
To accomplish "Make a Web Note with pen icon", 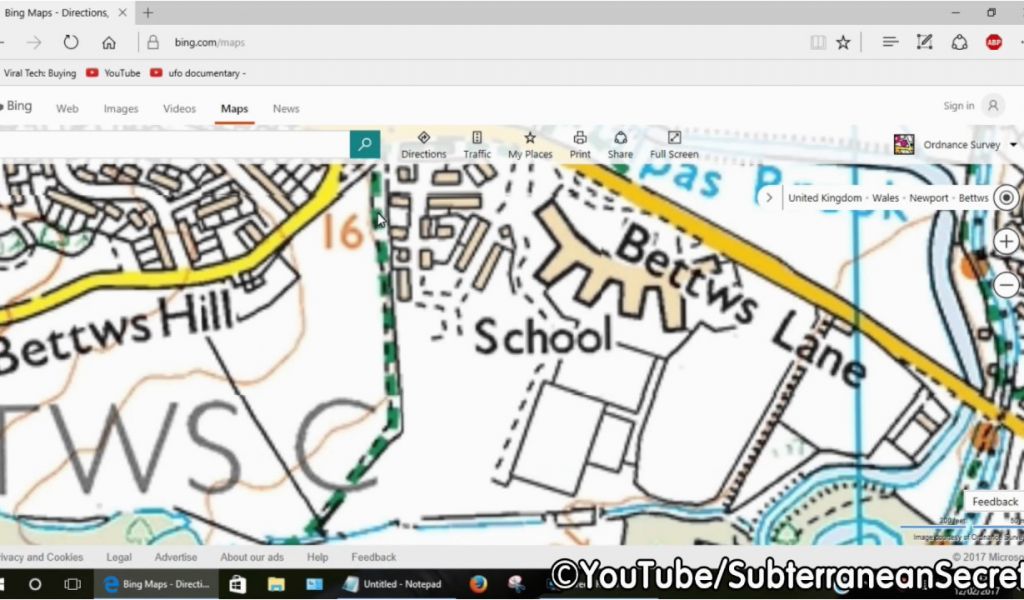I will point(924,42).
